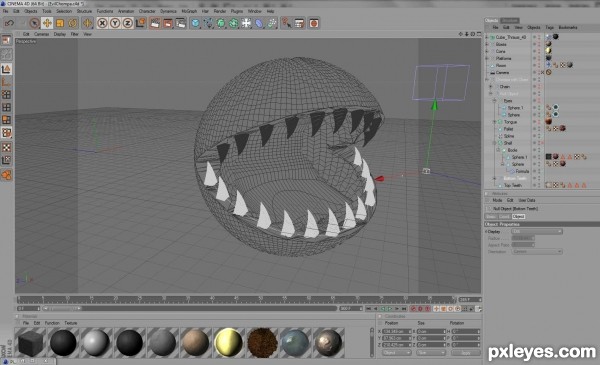The width and height of the screenshot is (600, 365).
Task: Enable Model mode in left palette
Action: coord(6,69)
